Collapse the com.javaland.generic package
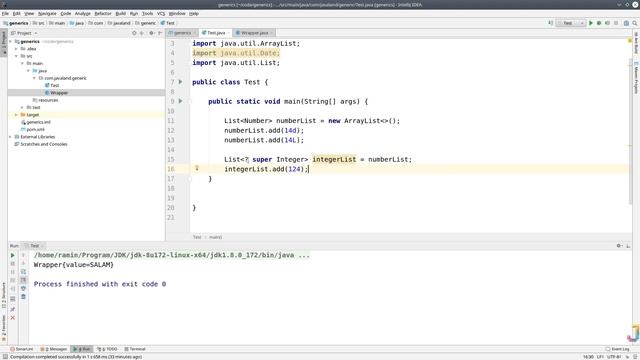 point(34,78)
